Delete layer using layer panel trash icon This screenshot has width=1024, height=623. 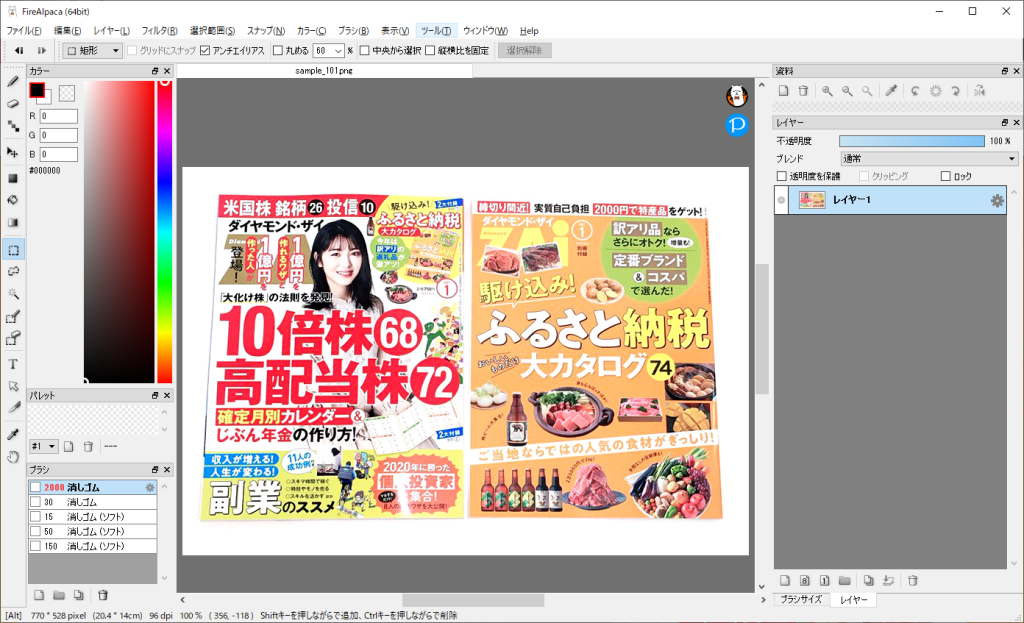coord(913,581)
